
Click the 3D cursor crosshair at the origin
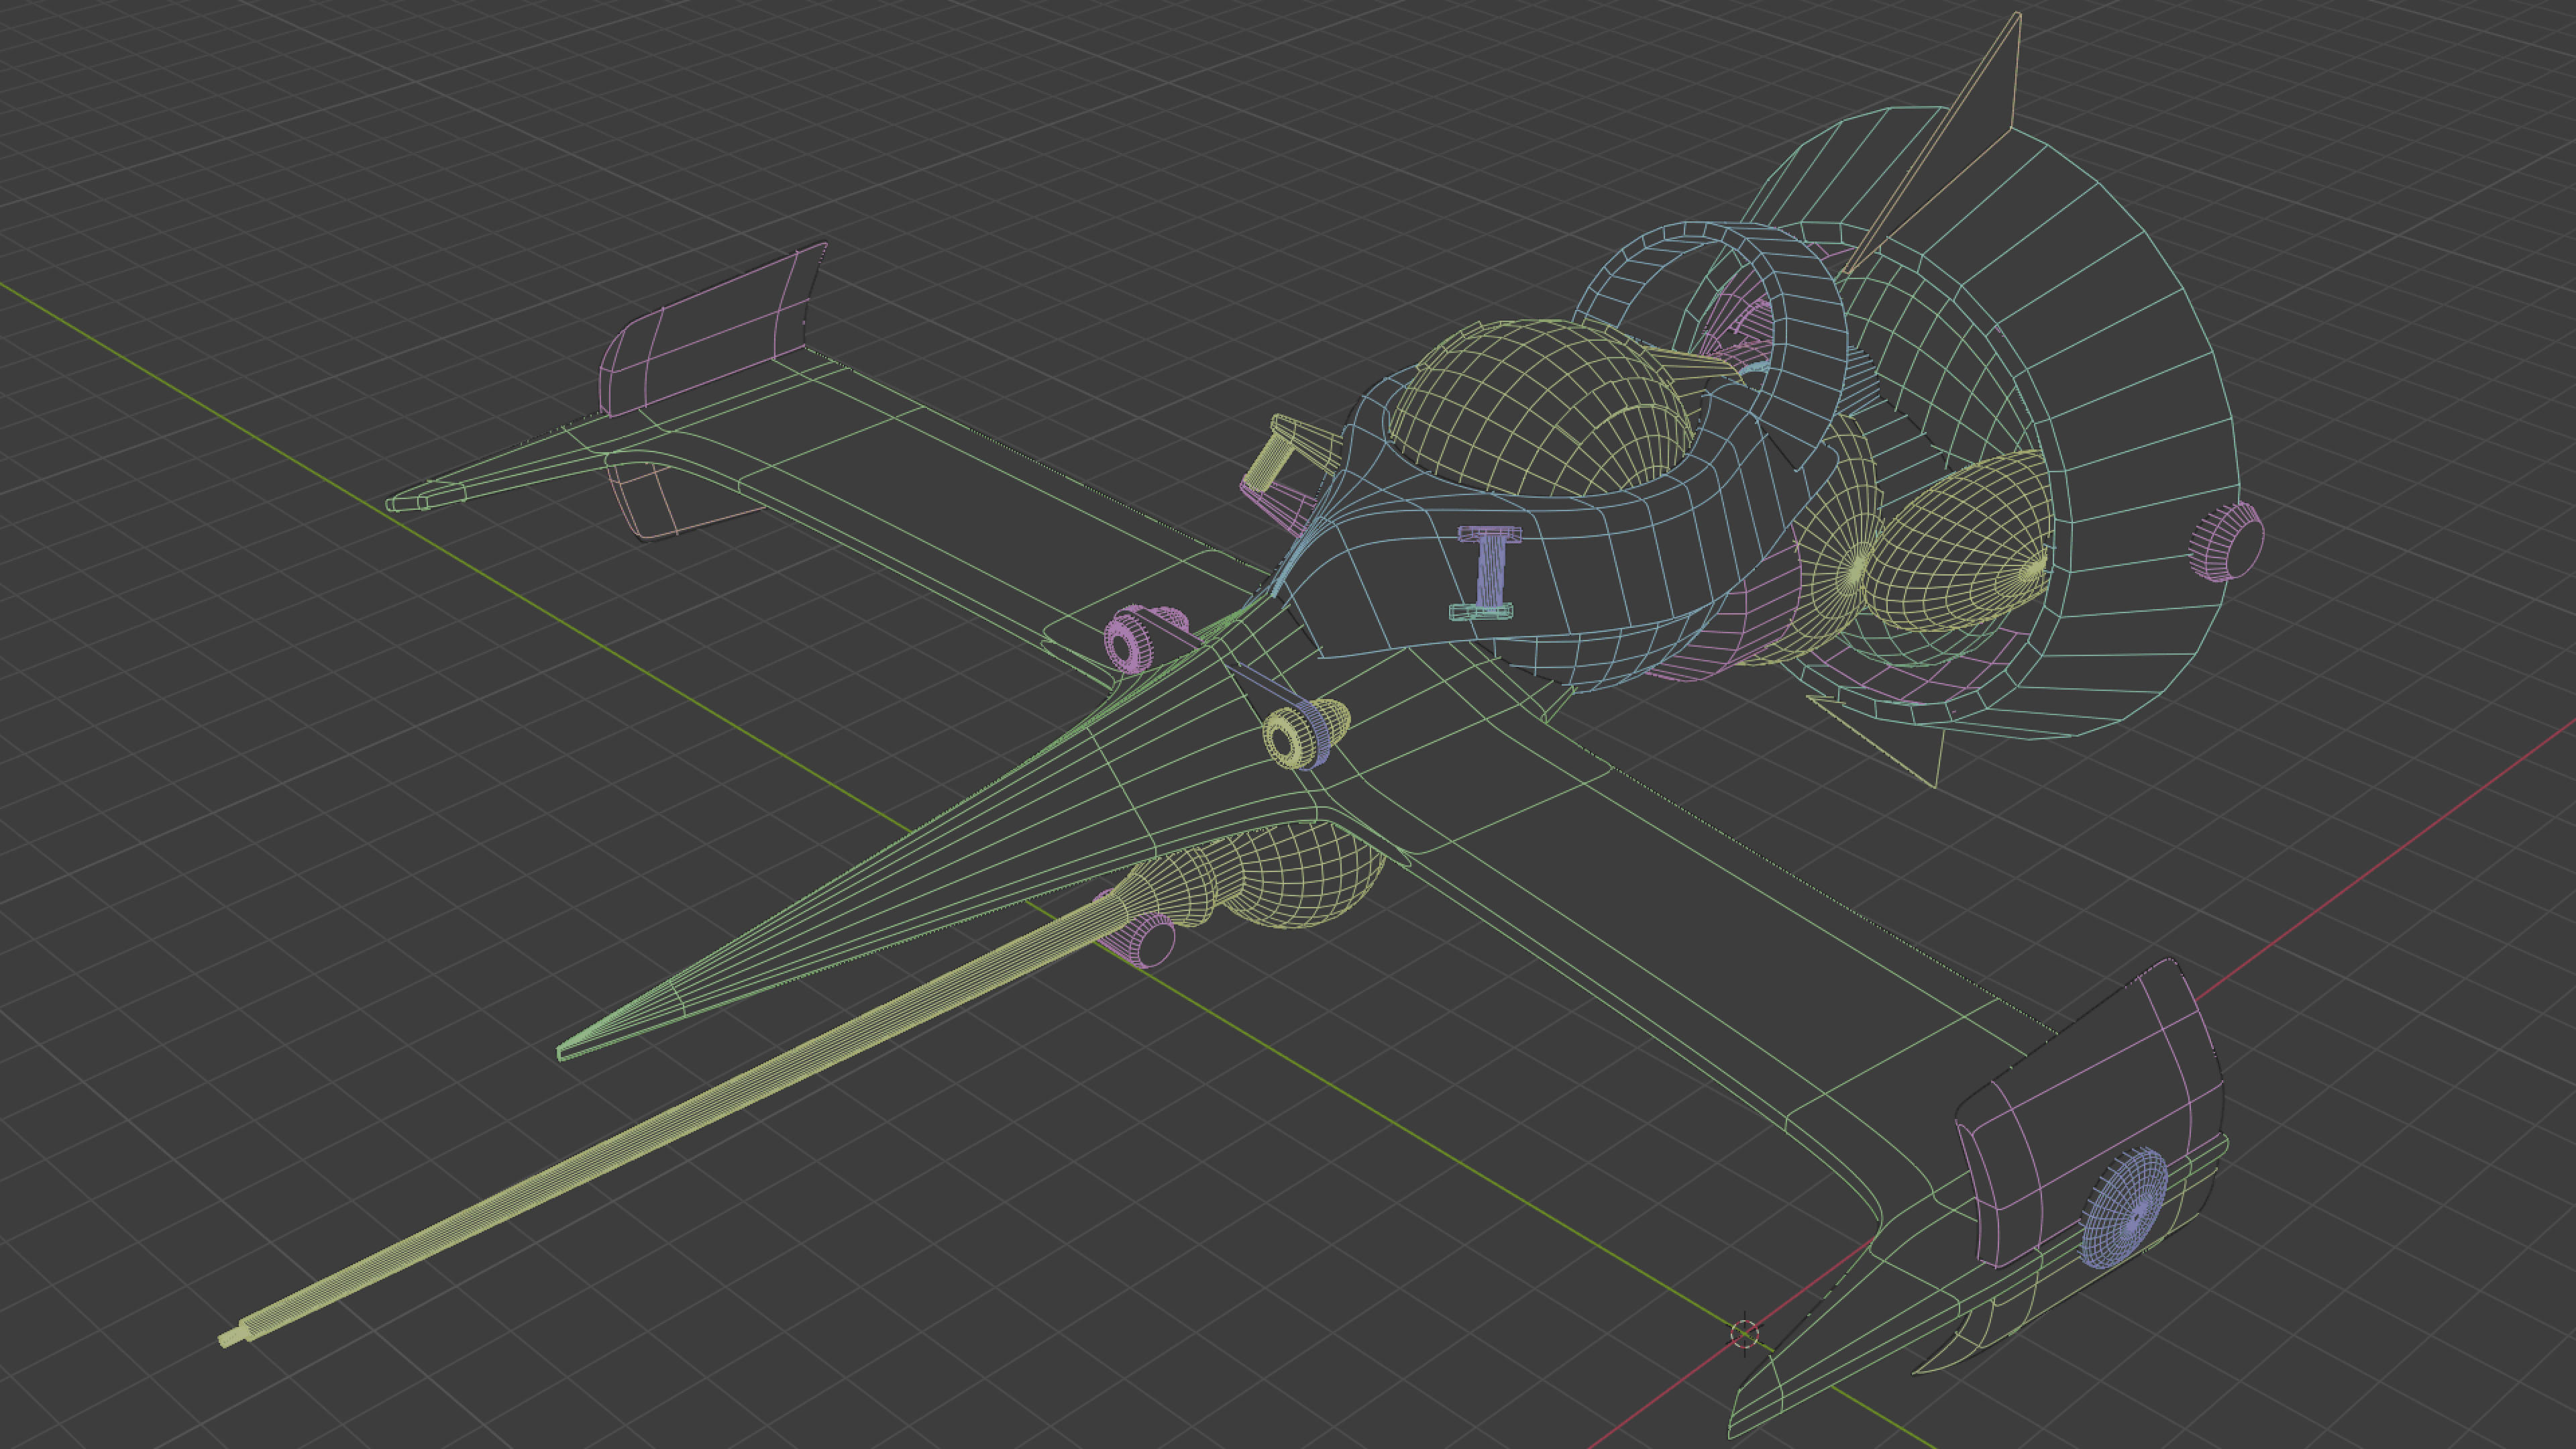point(1744,1333)
